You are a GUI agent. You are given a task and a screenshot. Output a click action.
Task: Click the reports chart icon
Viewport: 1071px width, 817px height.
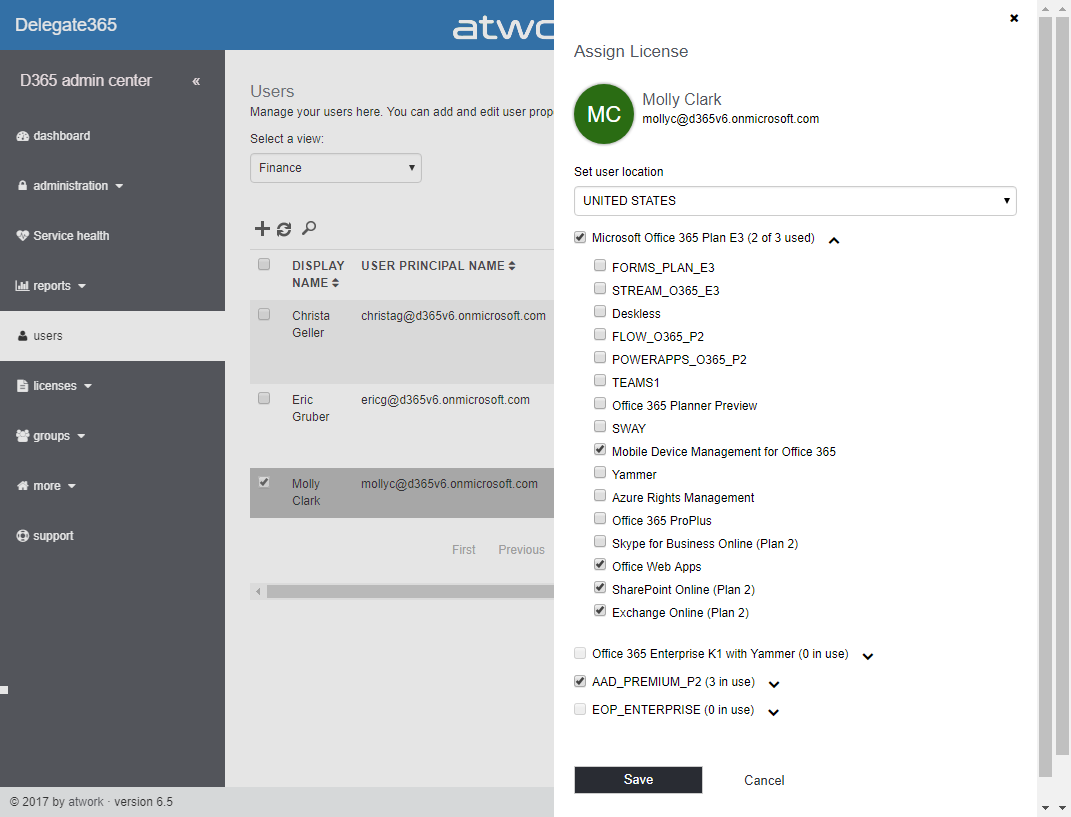point(23,286)
